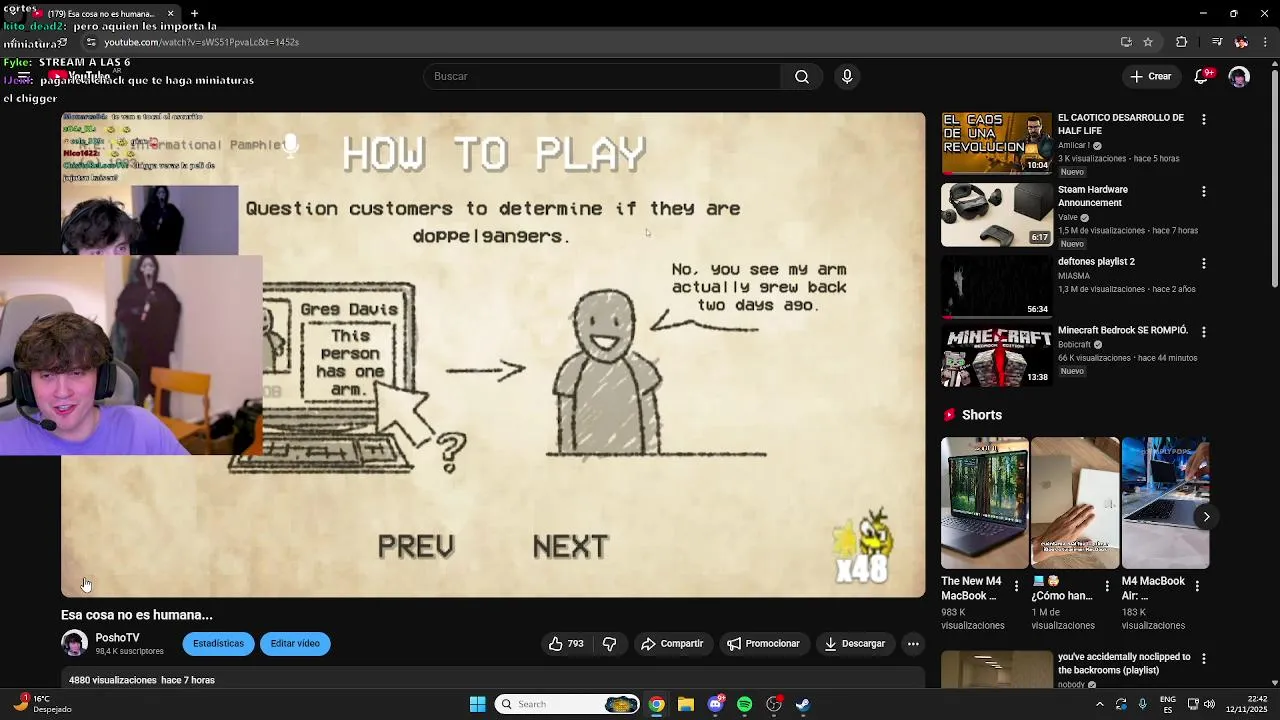This screenshot has height=720, width=1280.
Task: Open Discord from the taskbar
Action: click(715, 704)
